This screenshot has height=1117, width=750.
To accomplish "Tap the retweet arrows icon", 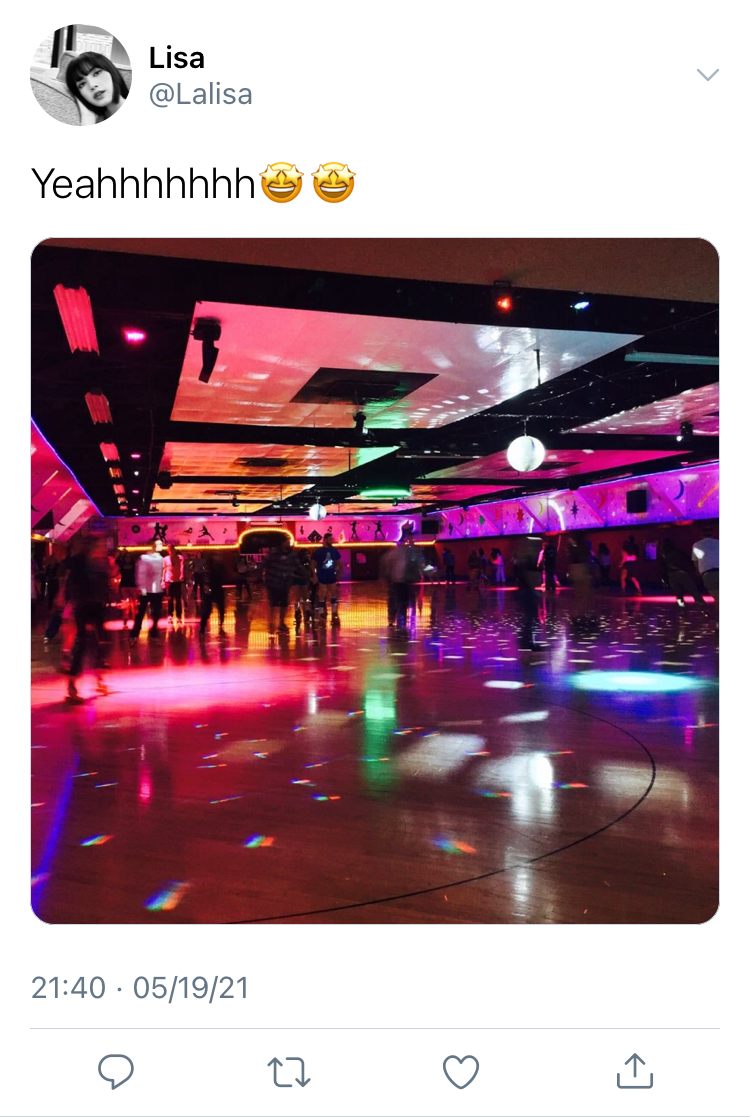I will [x=288, y=1071].
